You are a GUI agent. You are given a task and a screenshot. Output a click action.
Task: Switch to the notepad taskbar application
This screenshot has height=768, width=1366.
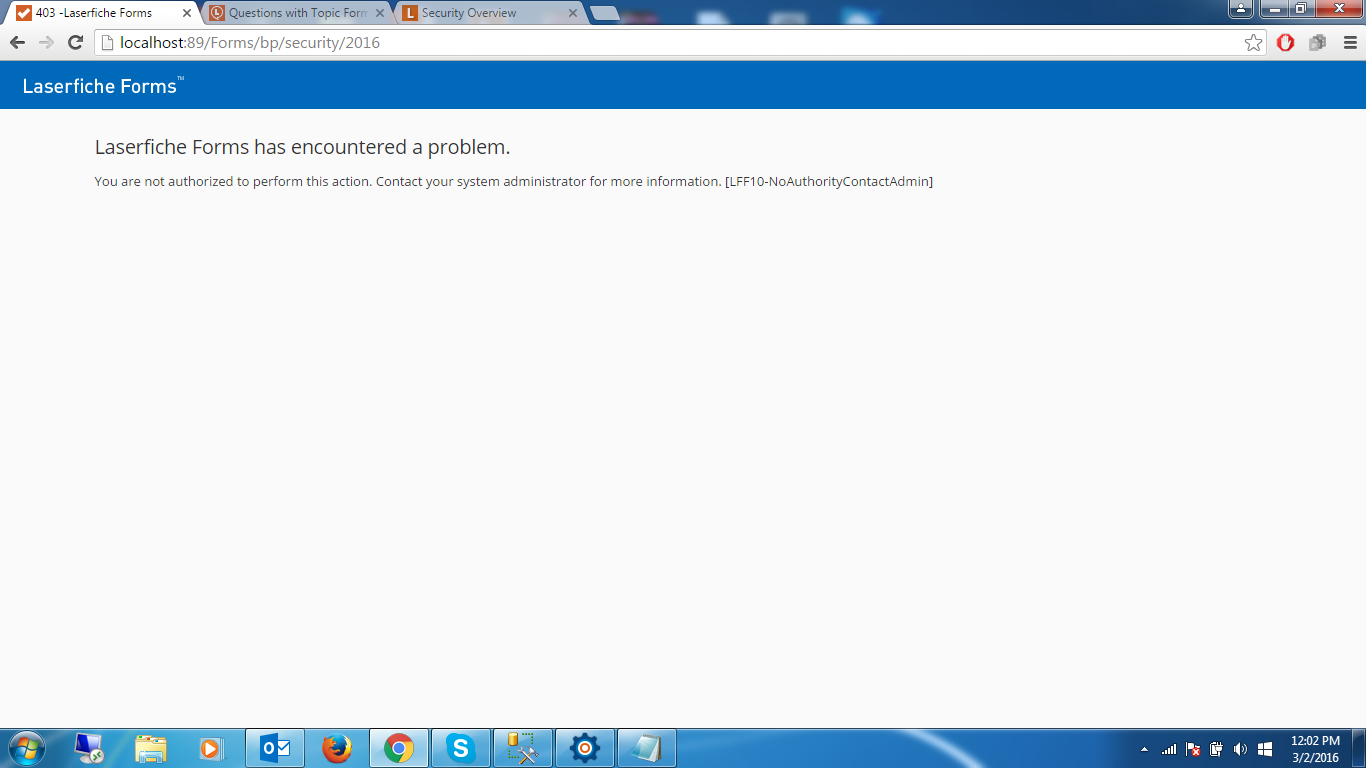pyautogui.click(x=647, y=748)
